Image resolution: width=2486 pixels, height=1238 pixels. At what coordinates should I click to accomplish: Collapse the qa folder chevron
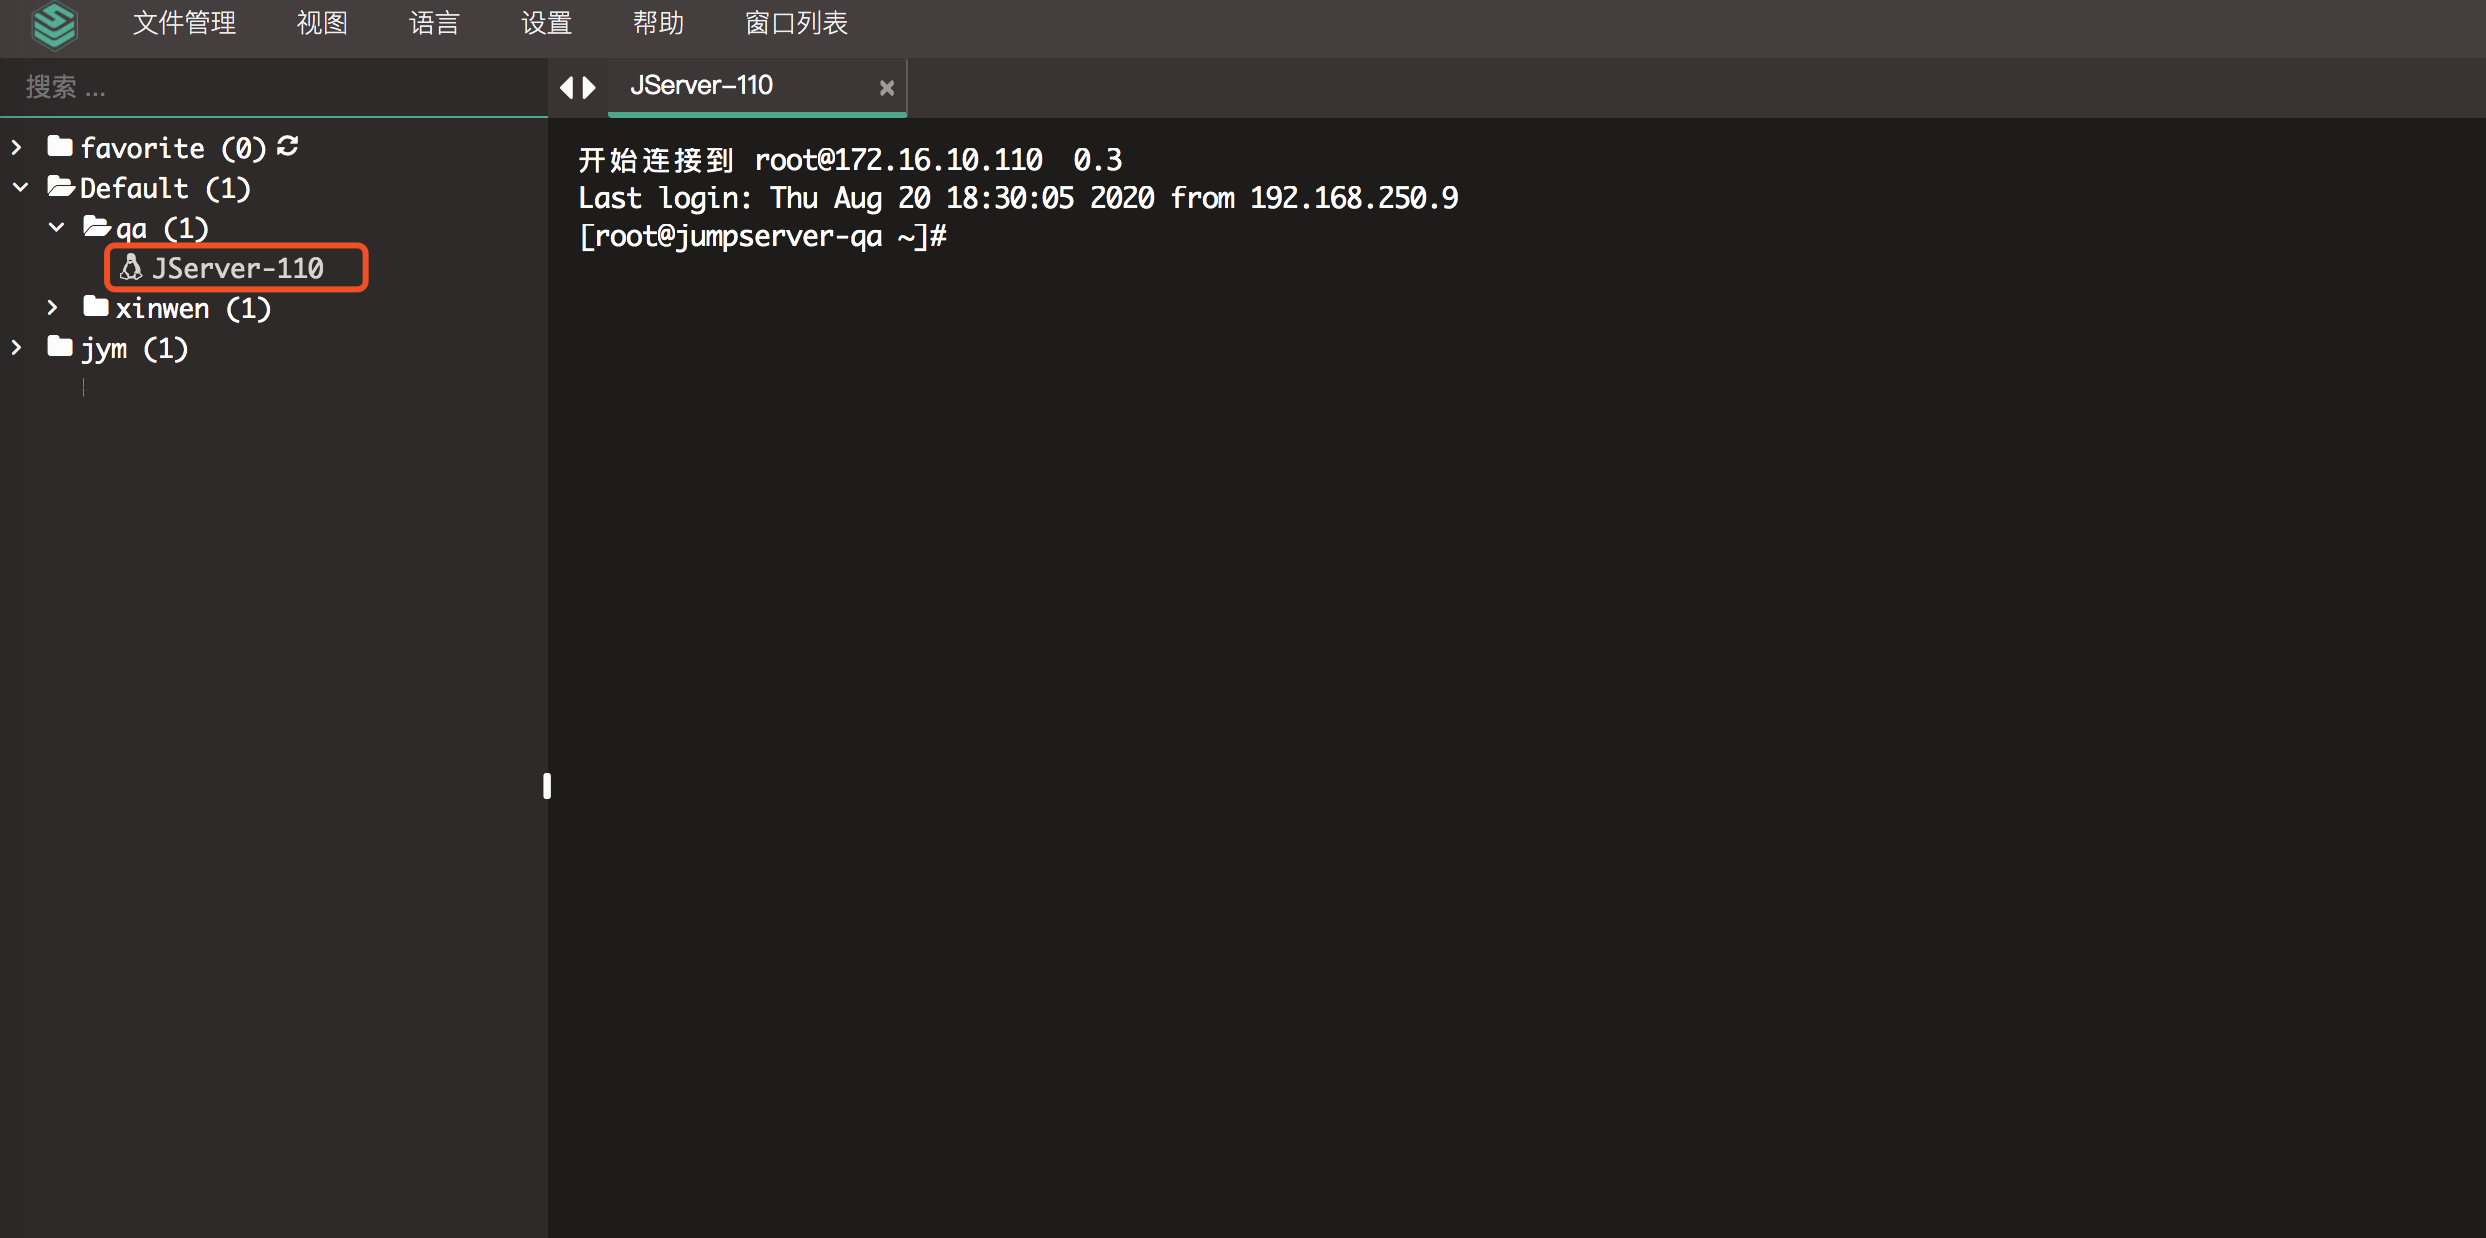(x=57, y=228)
